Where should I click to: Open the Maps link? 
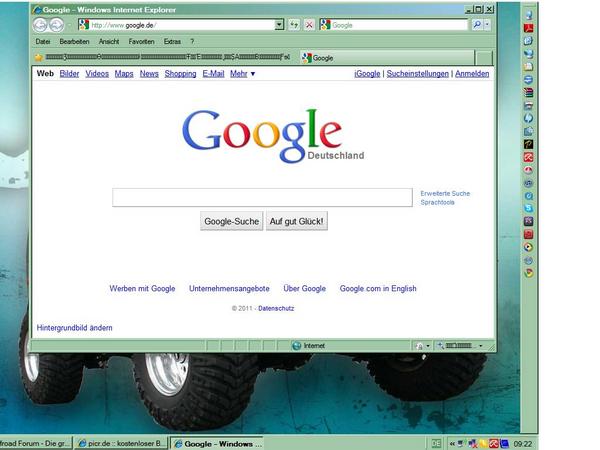[x=124, y=73]
